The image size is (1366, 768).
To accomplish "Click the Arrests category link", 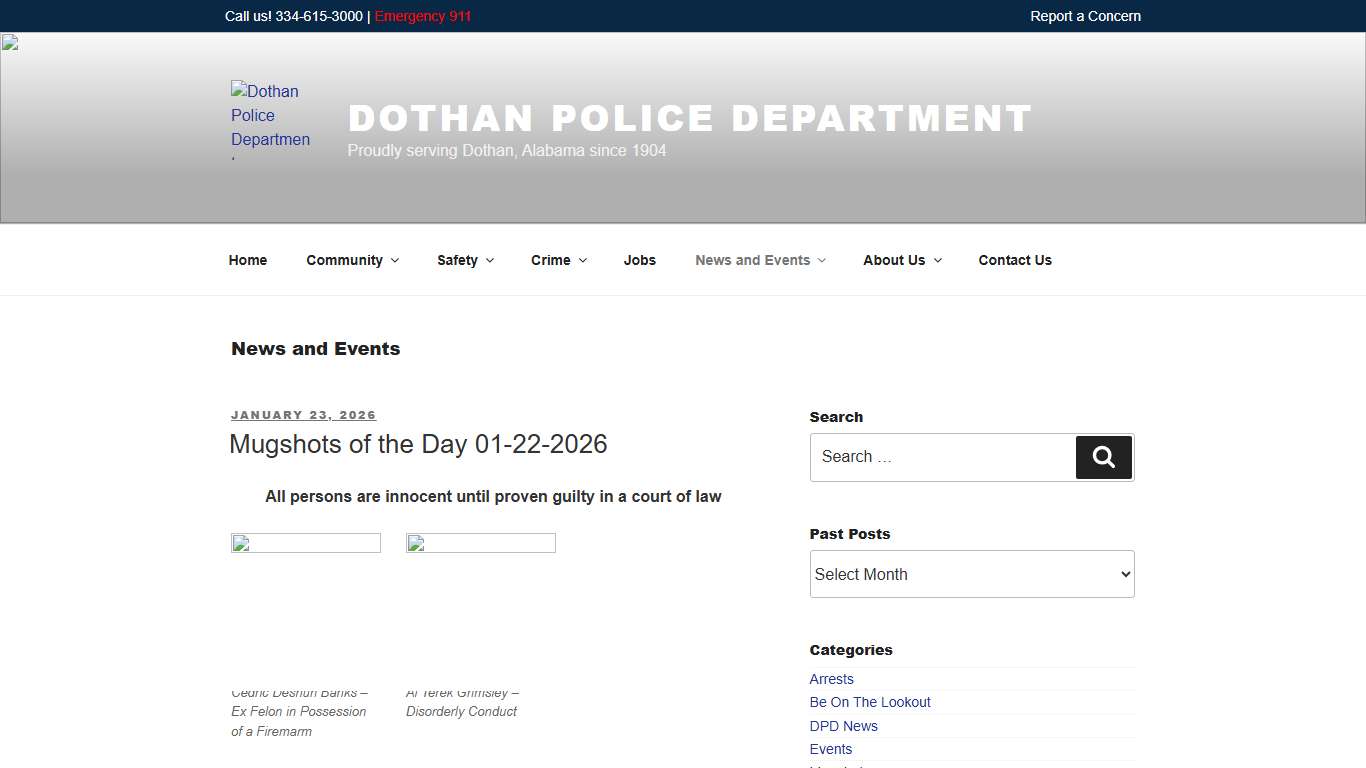I will [x=831, y=679].
